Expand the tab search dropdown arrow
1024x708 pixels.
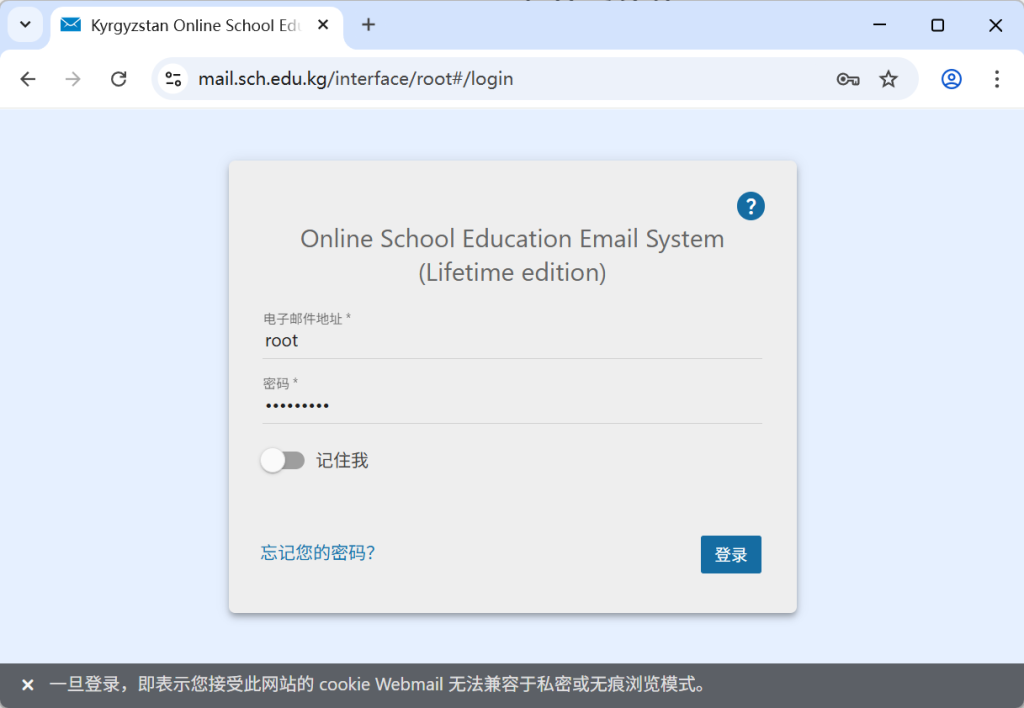click(25, 25)
